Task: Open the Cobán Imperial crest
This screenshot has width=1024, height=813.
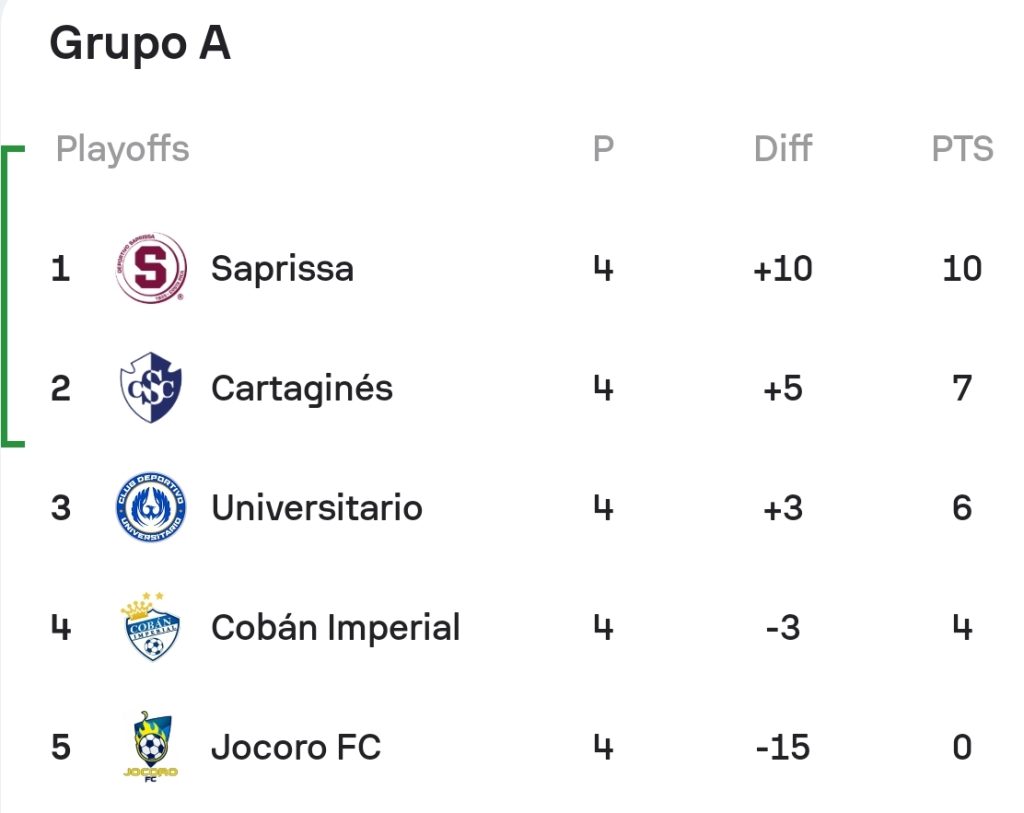Action: [151, 627]
